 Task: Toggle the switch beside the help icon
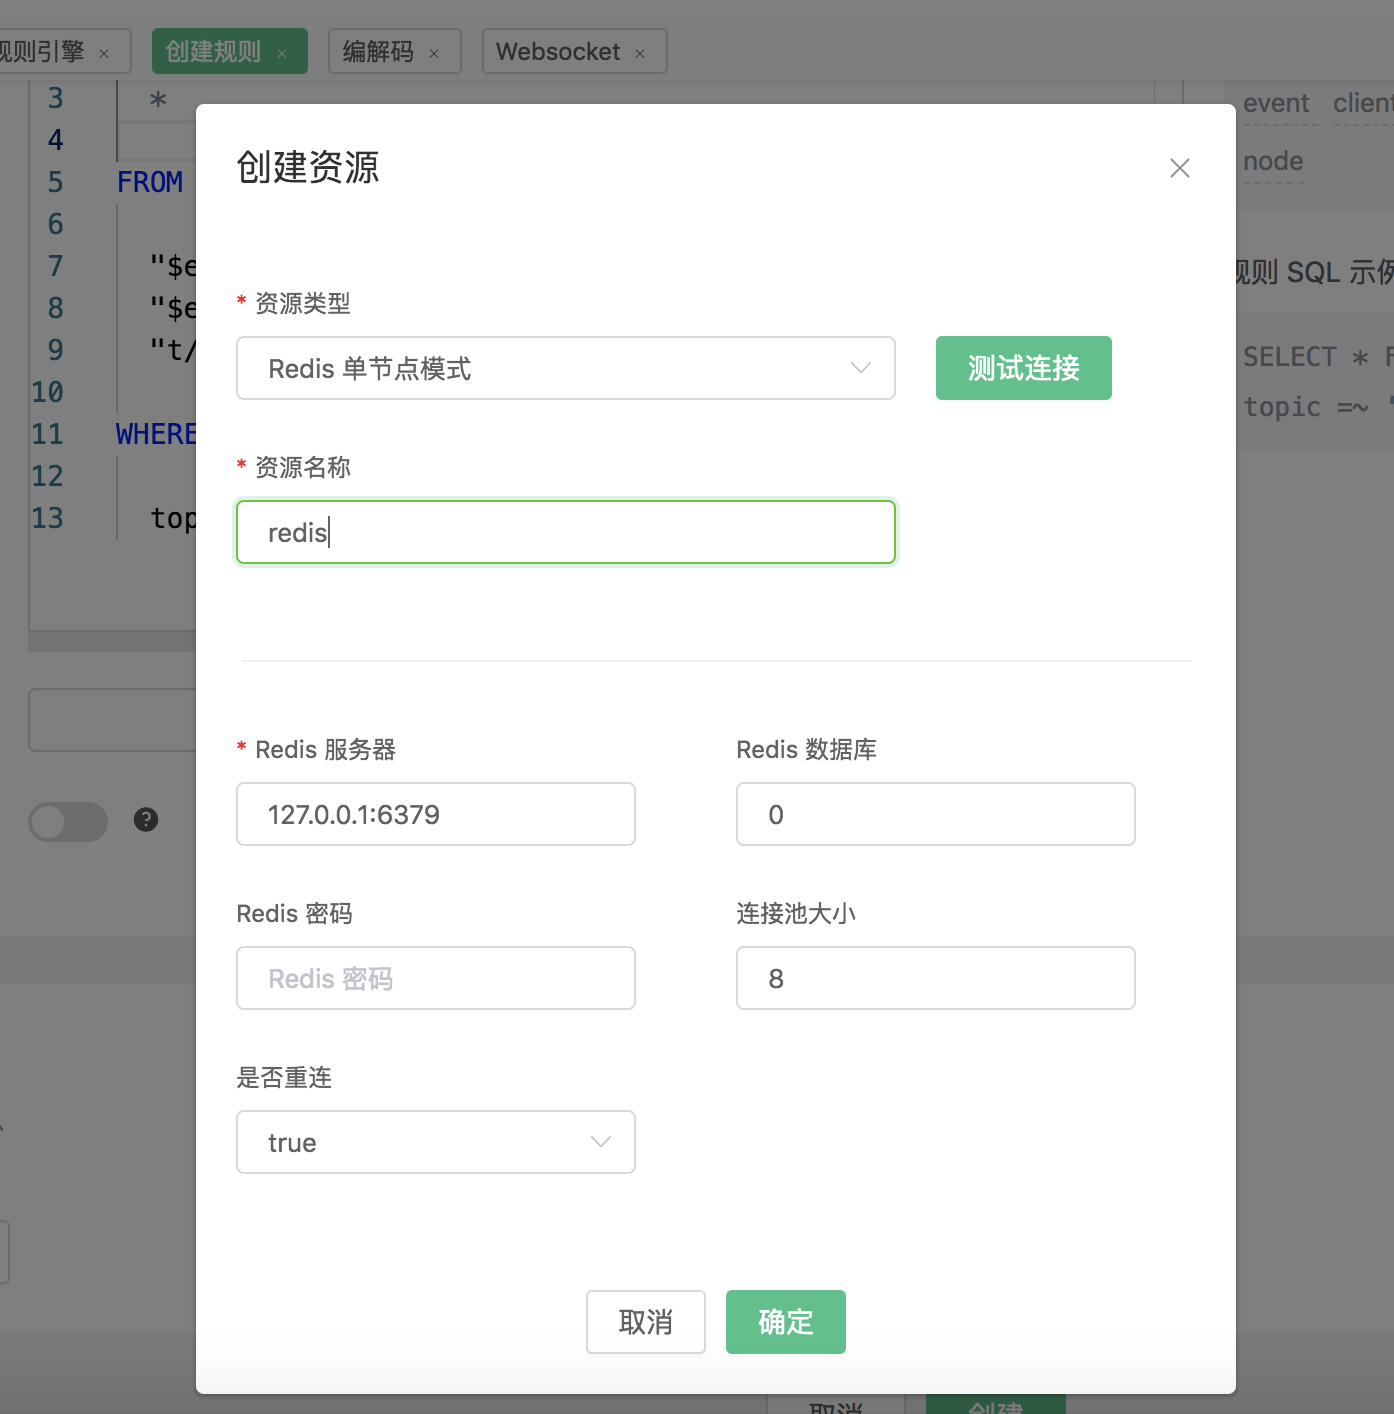click(x=68, y=821)
